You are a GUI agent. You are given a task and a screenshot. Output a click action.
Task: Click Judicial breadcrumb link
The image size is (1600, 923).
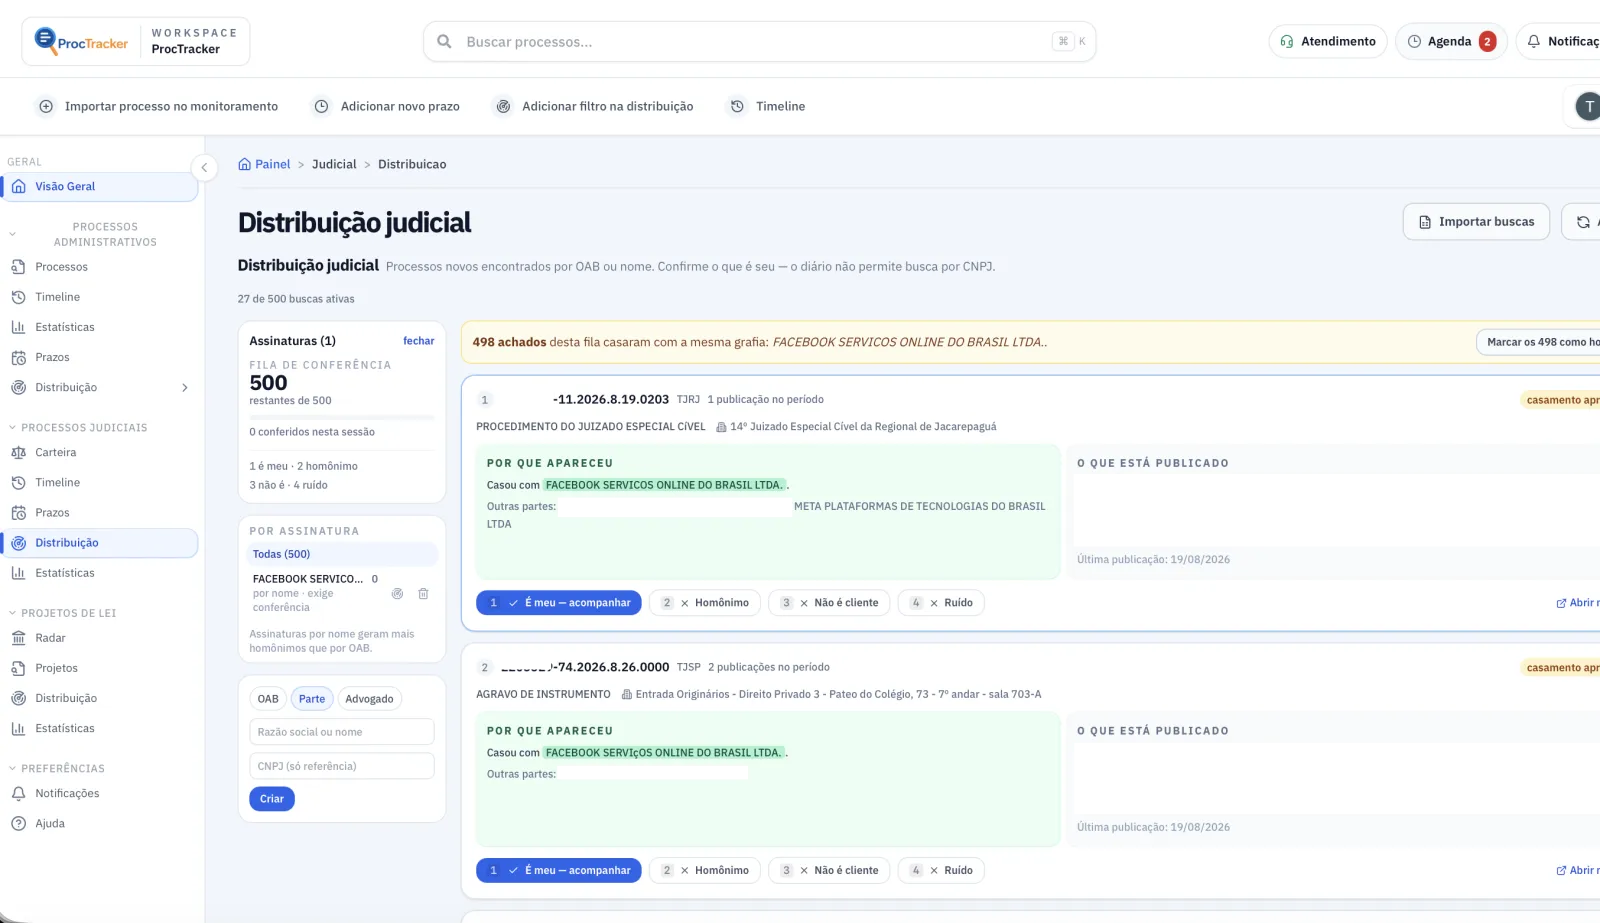(x=334, y=164)
